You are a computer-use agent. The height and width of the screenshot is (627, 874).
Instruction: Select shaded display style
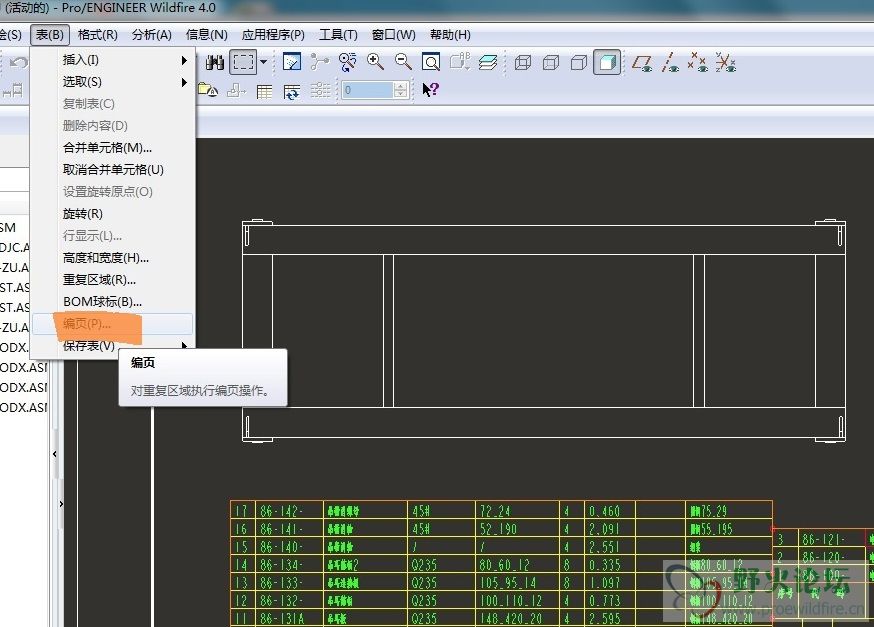pyautogui.click(x=607, y=62)
